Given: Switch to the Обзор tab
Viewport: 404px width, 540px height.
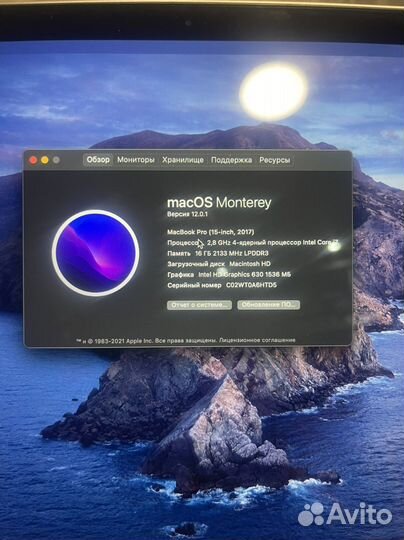Looking at the screenshot, I should [x=98, y=160].
